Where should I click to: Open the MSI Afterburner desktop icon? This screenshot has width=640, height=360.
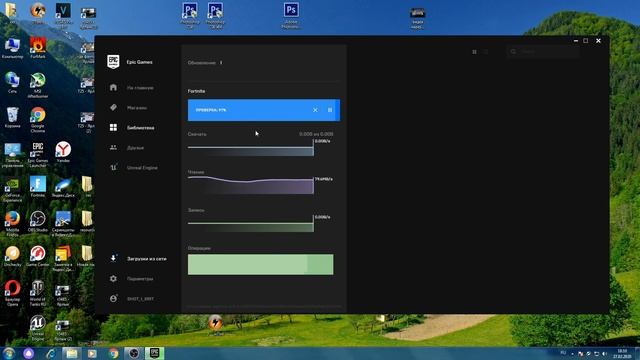point(38,85)
